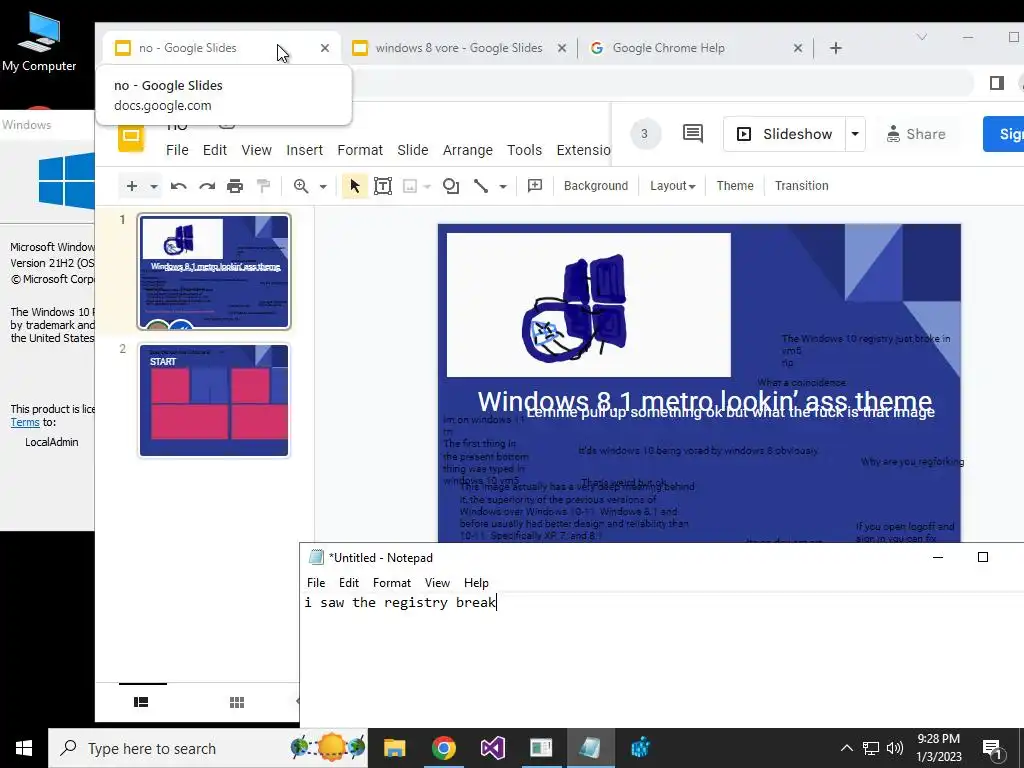This screenshot has width=1024, height=768.
Task: Select the Line tool
Action: tap(481, 186)
